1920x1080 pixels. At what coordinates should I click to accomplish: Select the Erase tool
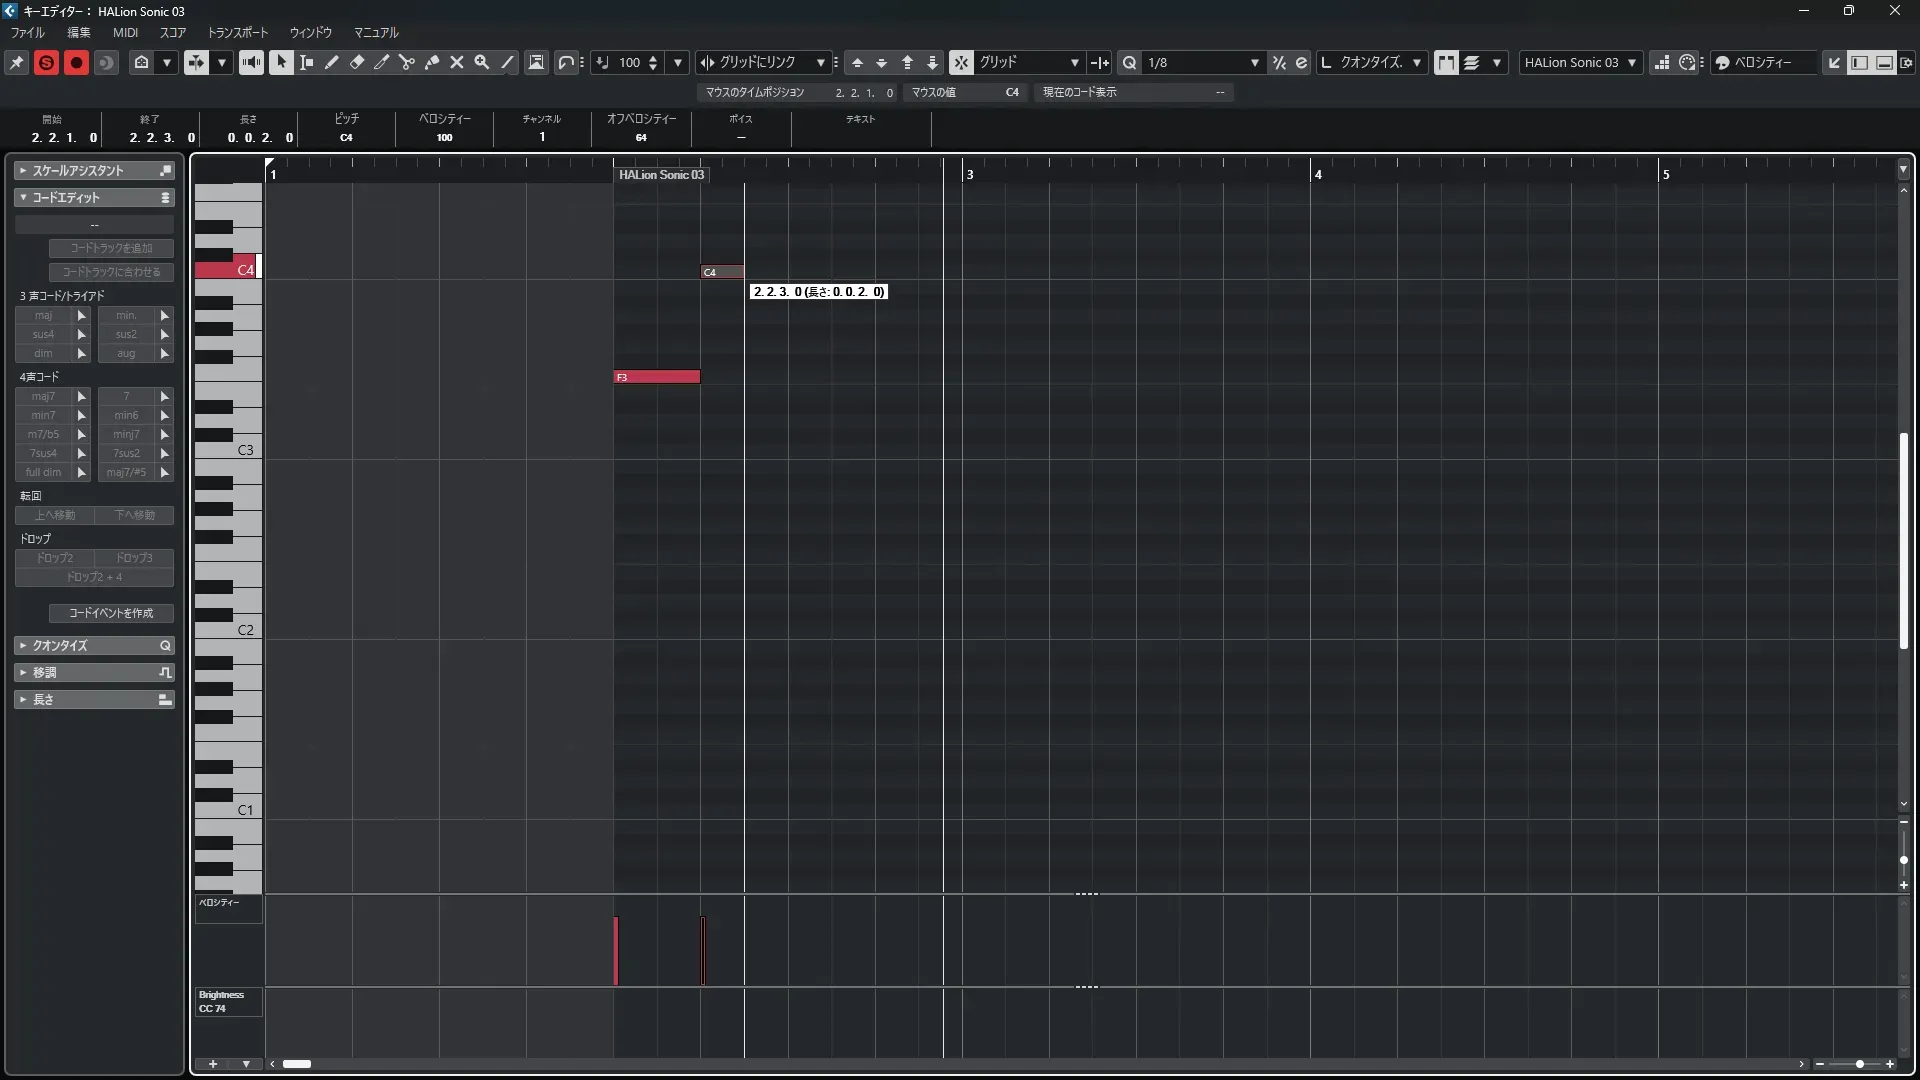click(x=357, y=62)
